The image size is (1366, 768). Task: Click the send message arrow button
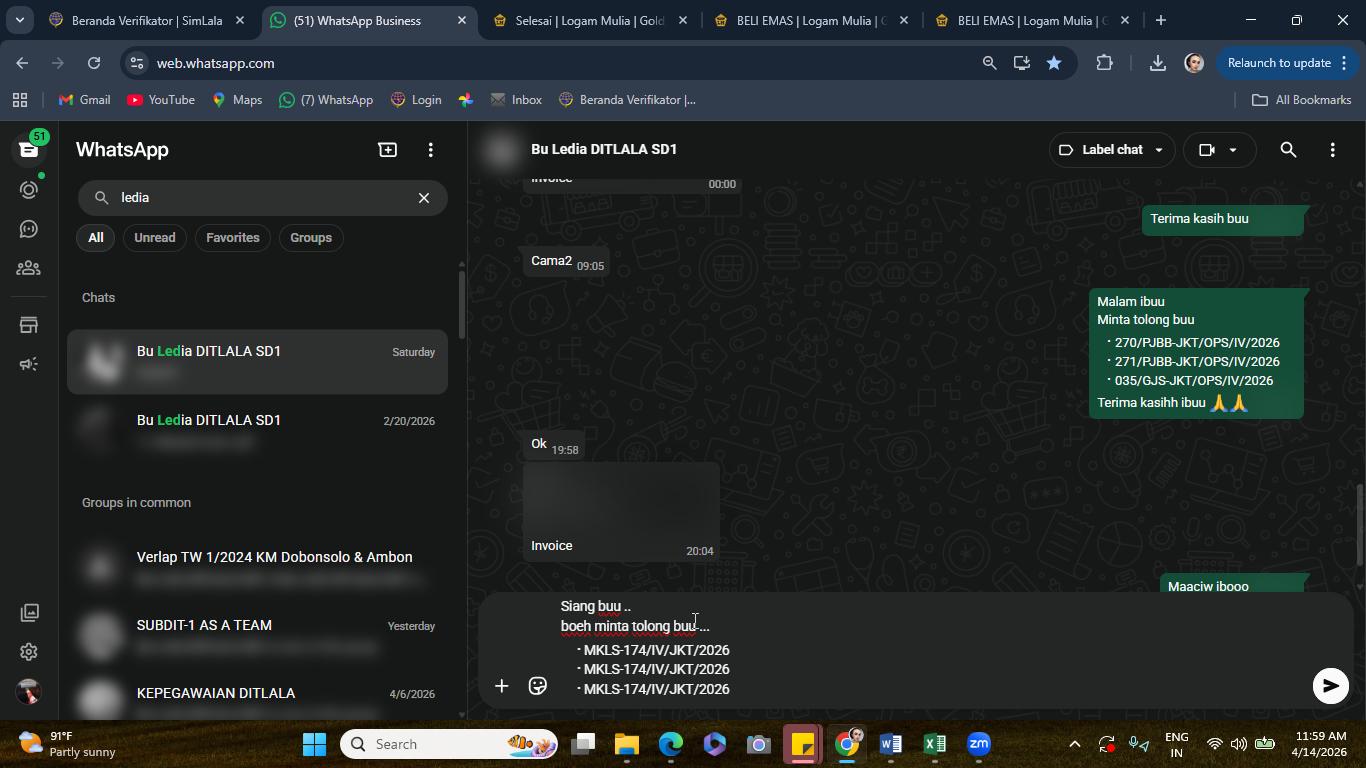(1330, 686)
